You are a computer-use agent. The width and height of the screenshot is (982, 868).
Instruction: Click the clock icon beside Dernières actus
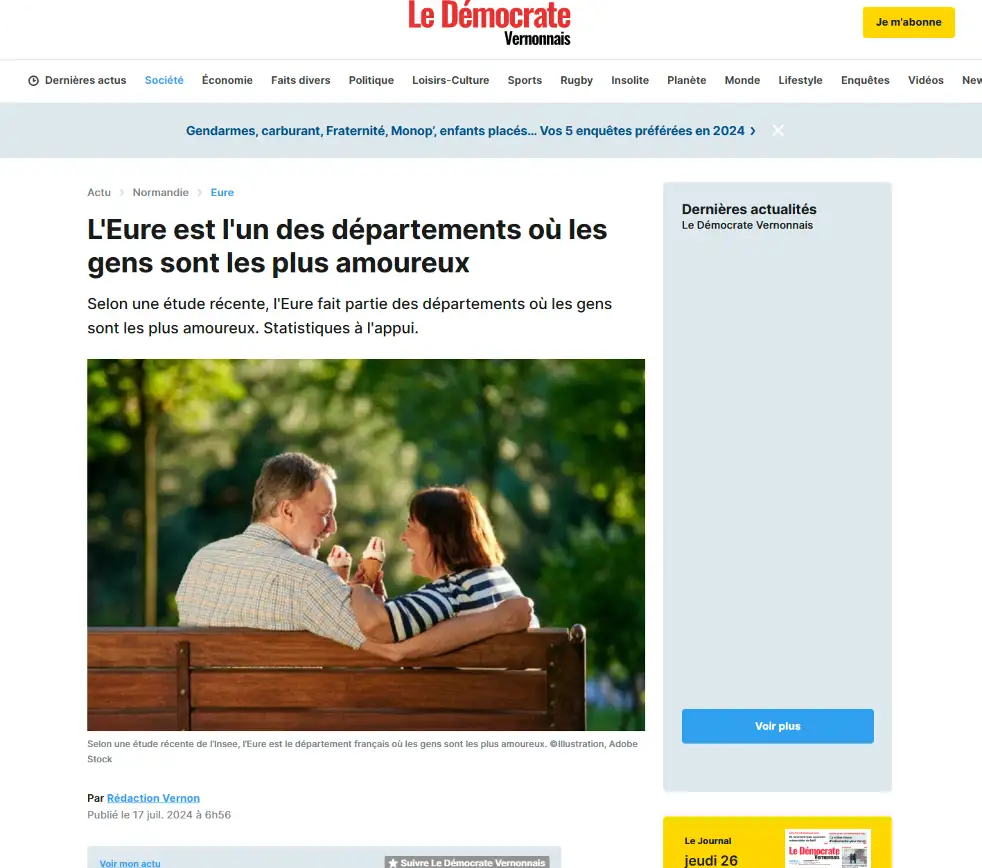pos(33,81)
